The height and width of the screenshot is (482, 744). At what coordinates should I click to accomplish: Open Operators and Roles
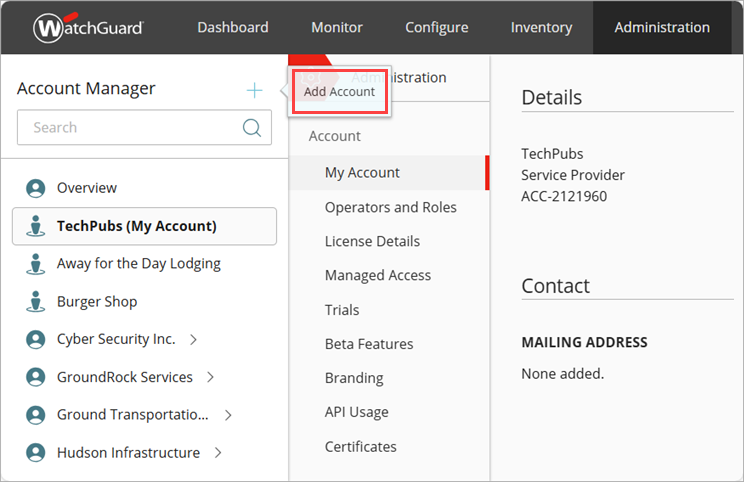[x=391, y=207]
